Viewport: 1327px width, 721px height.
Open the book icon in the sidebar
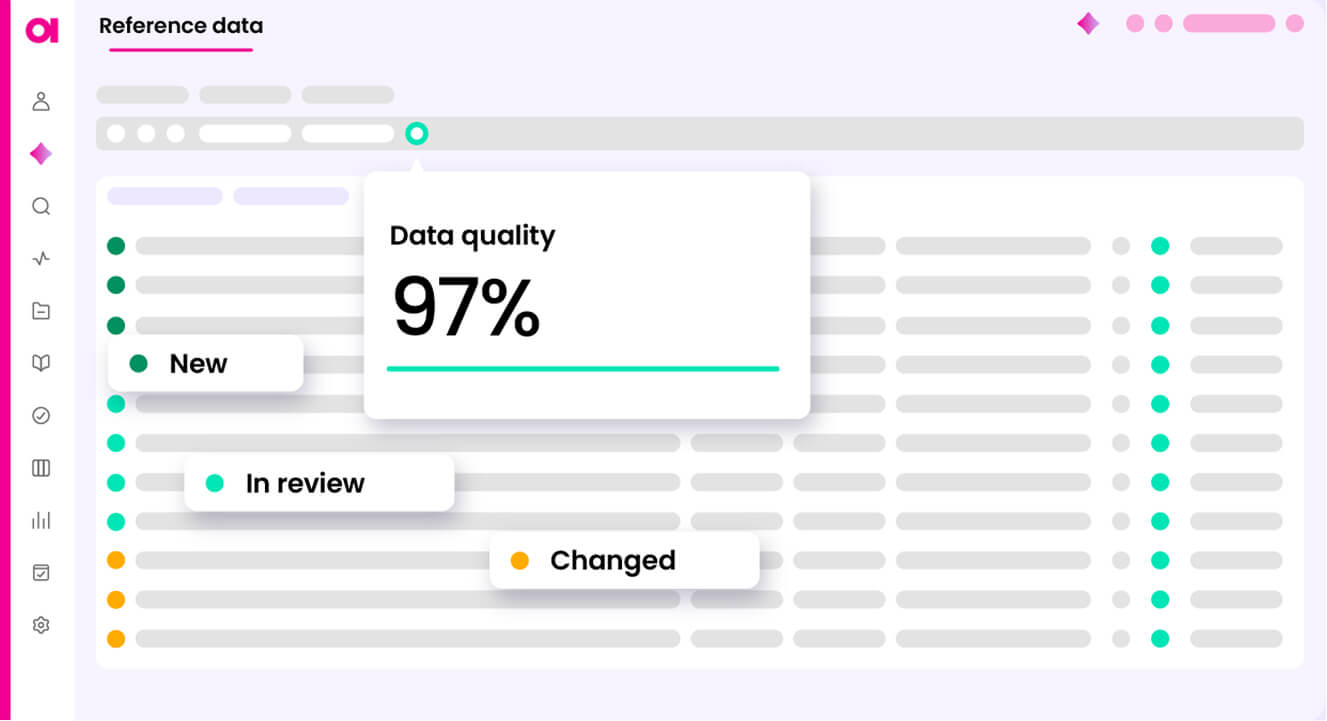(x=41, y=363)
